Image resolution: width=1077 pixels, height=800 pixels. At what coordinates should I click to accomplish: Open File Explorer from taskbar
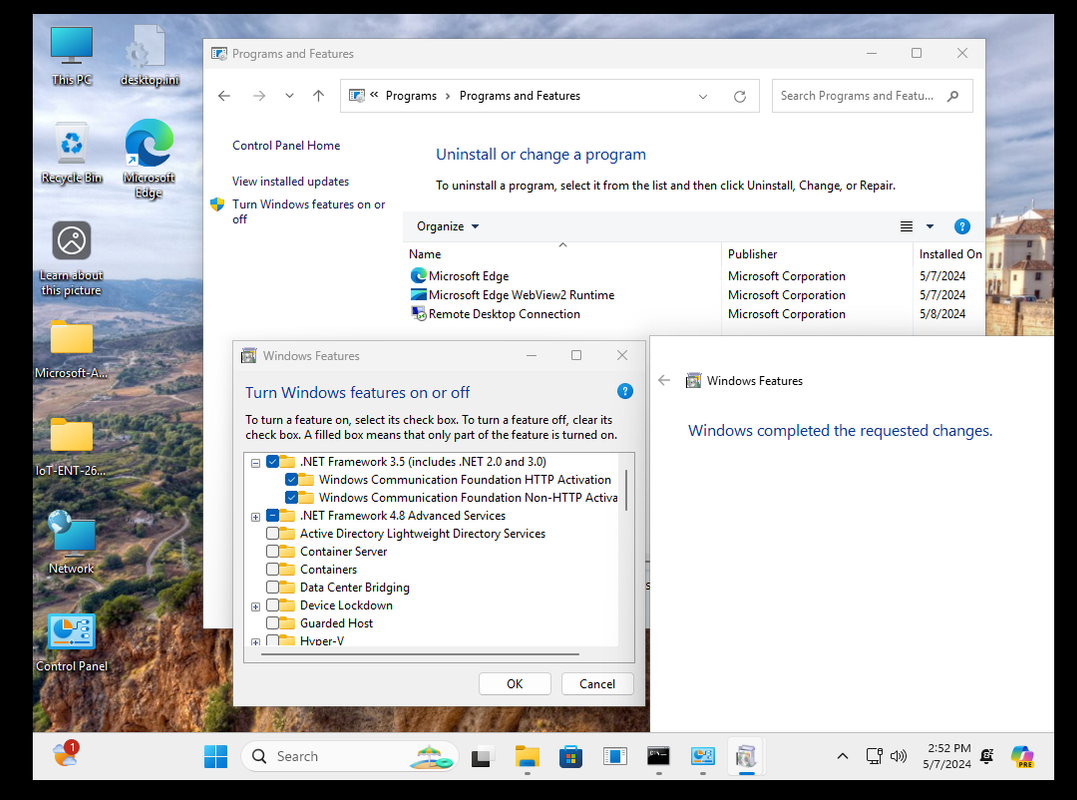coord(527,756)
